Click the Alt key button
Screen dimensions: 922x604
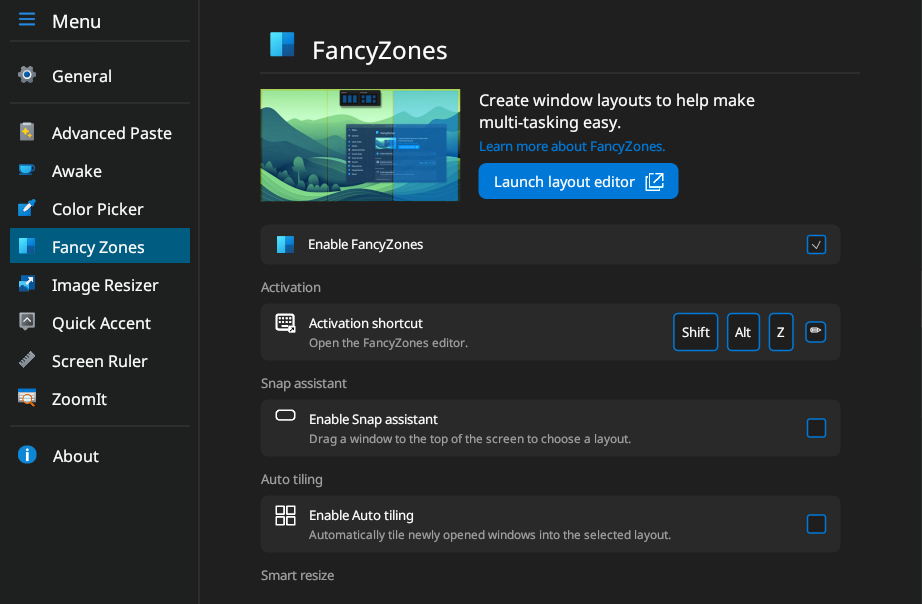click(x=743, y=332)
